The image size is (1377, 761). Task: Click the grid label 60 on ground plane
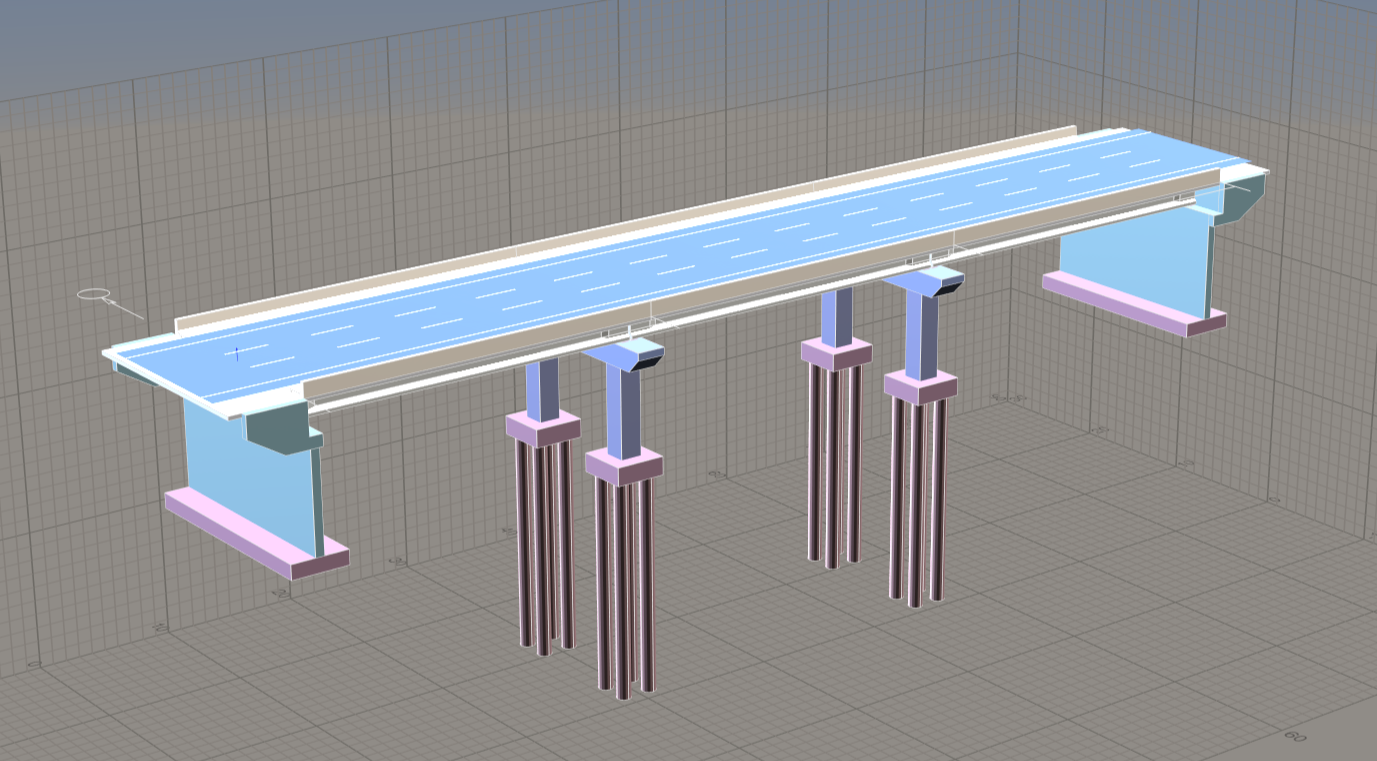click(x=1294, y=736)
